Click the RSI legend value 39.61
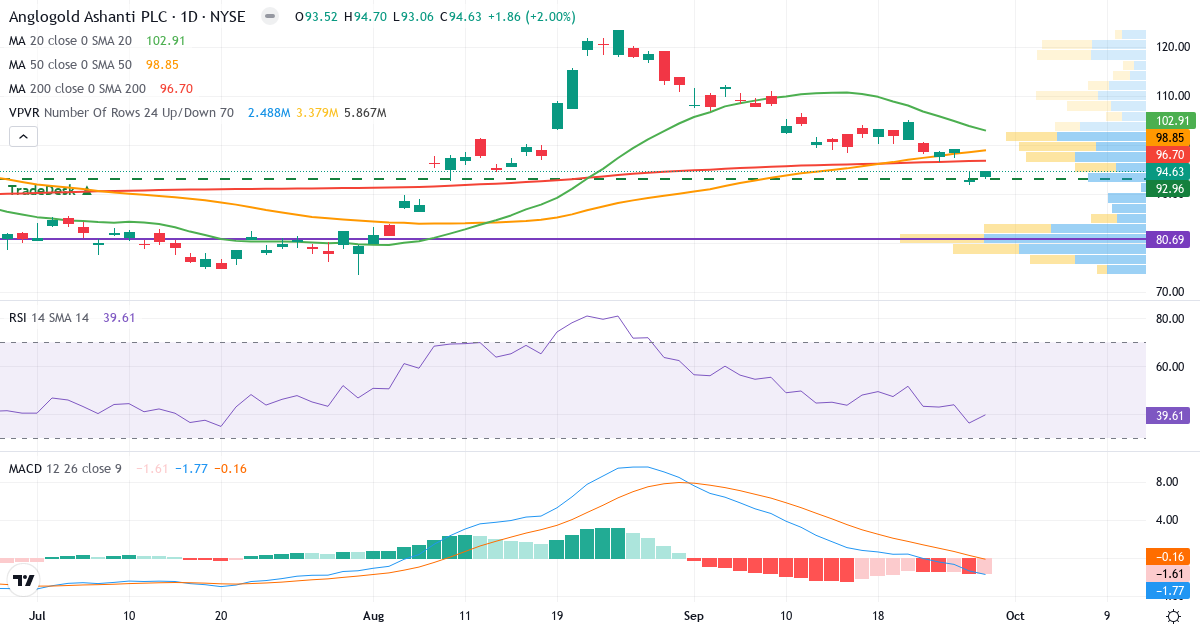This screenshot has height=630, width=1200. 119,317
